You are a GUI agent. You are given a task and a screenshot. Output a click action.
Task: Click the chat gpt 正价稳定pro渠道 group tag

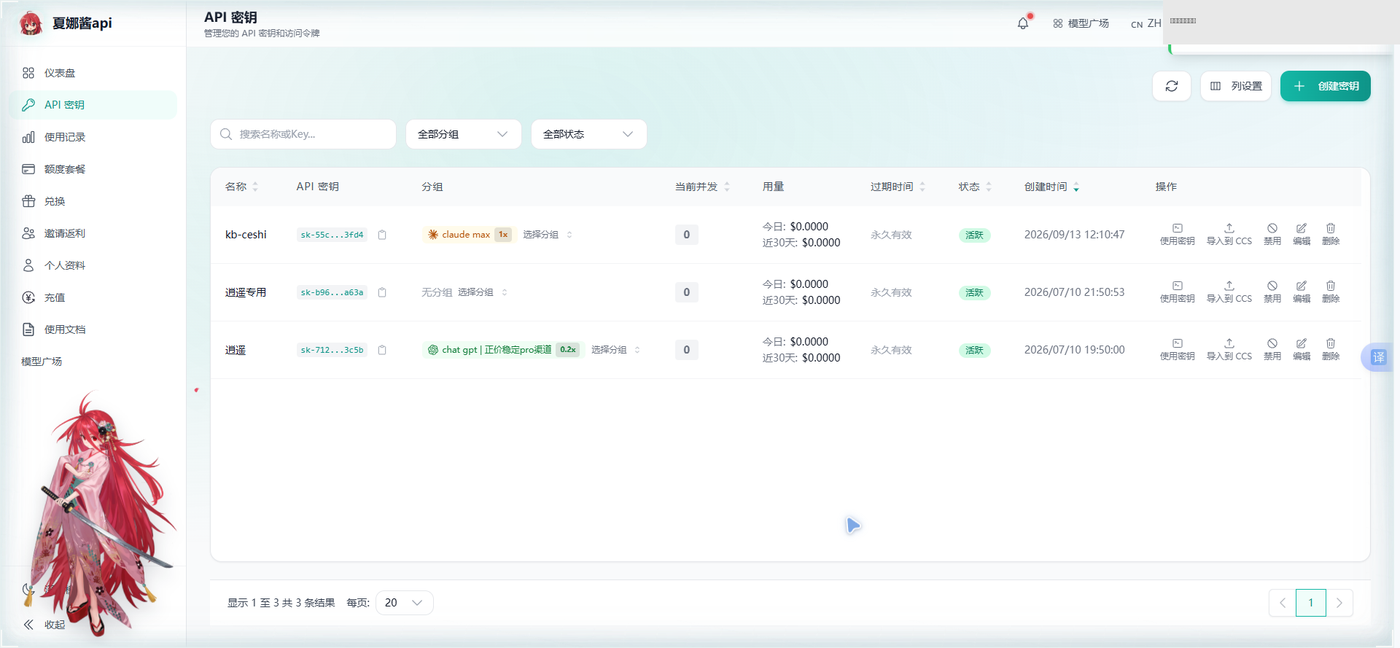(503, 350)
